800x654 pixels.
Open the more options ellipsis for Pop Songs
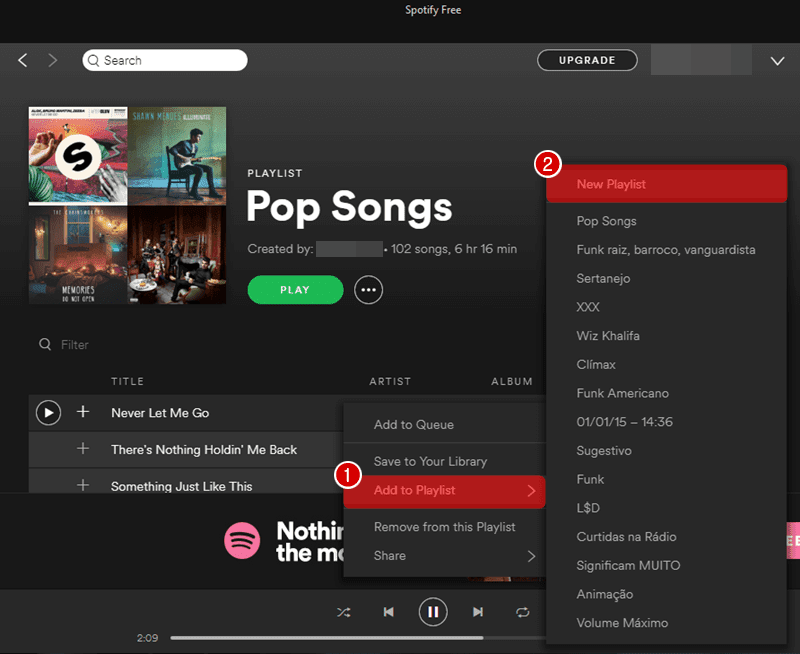[x=368, y=290]
